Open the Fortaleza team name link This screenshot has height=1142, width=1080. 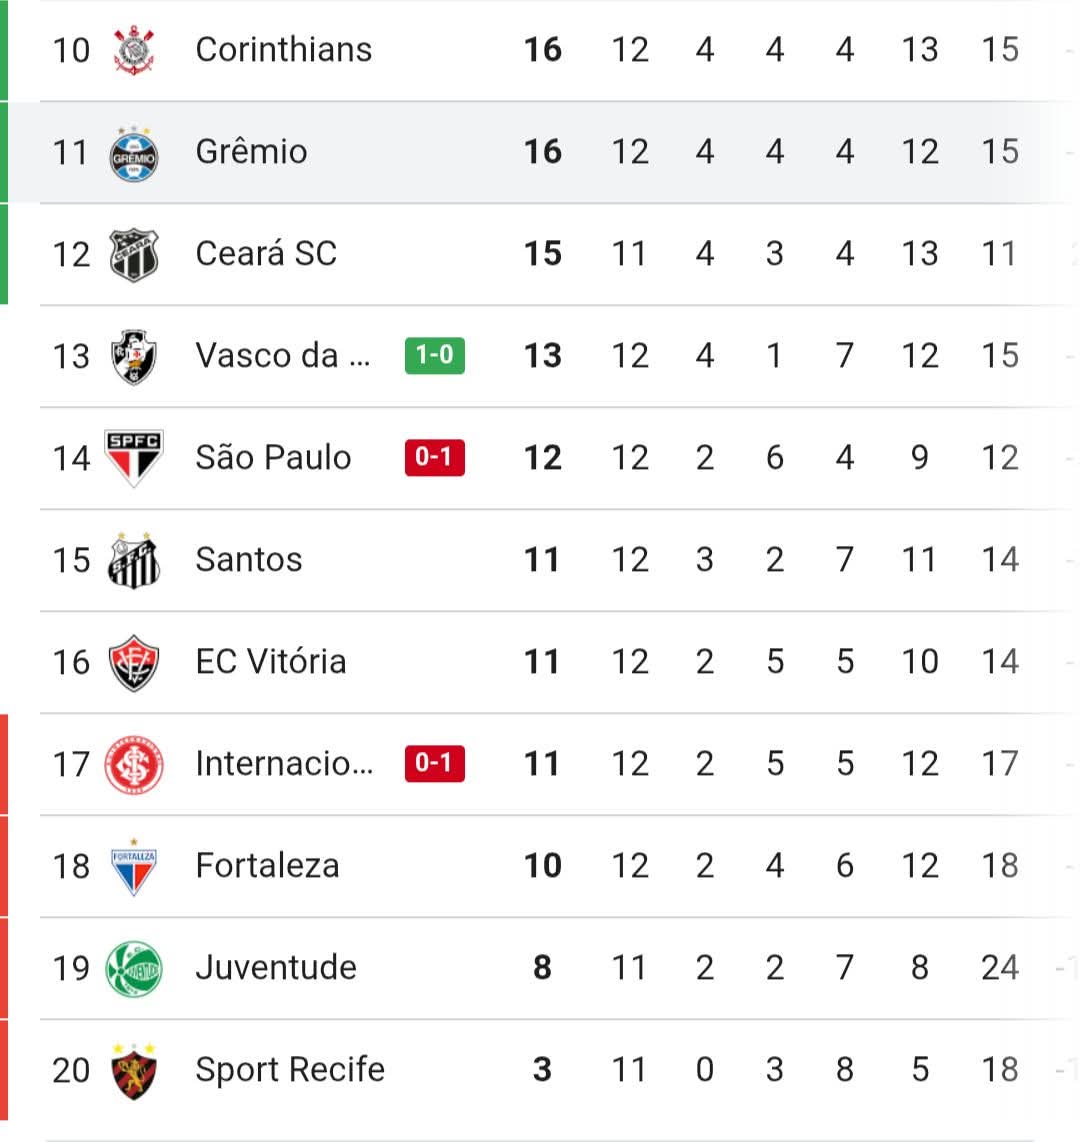[267, 865]
